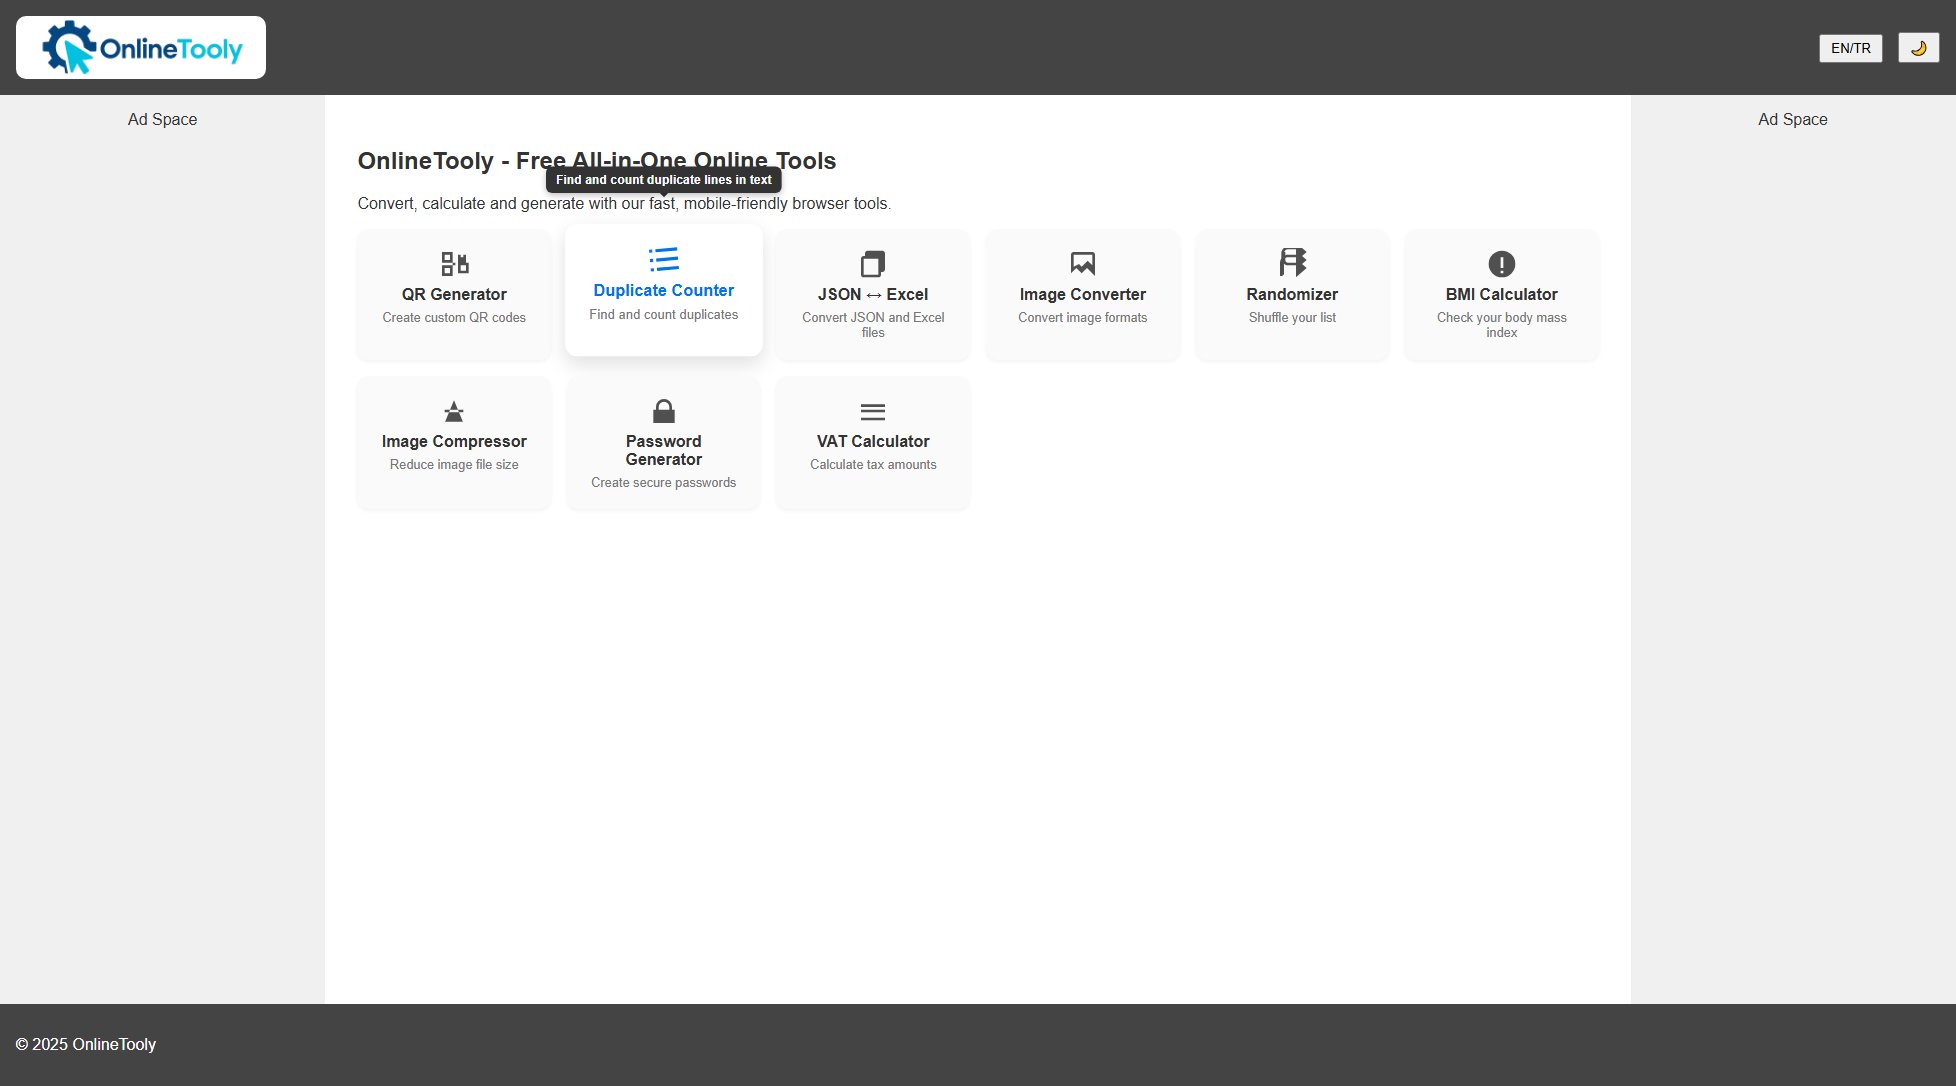Screen dimensions: 1956x1086
Task: Open the Duplicate Counter title link
Action: pyautogui.click(x=664, y=290)
